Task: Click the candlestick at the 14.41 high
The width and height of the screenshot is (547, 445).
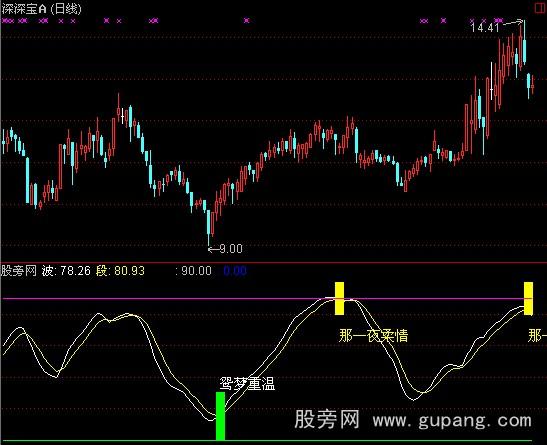Action: [x=524, y=44]
